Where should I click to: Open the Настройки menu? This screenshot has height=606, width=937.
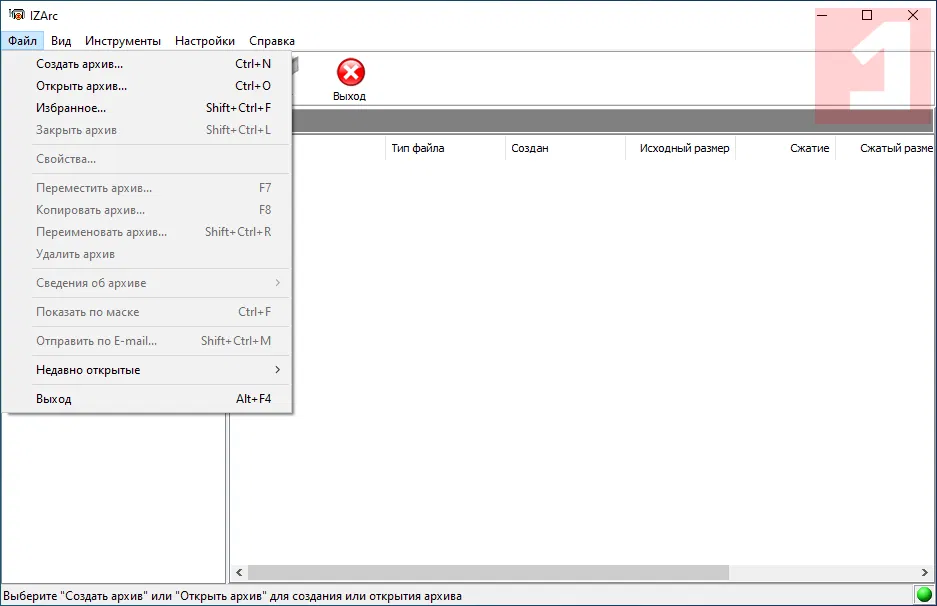point(204,41)
